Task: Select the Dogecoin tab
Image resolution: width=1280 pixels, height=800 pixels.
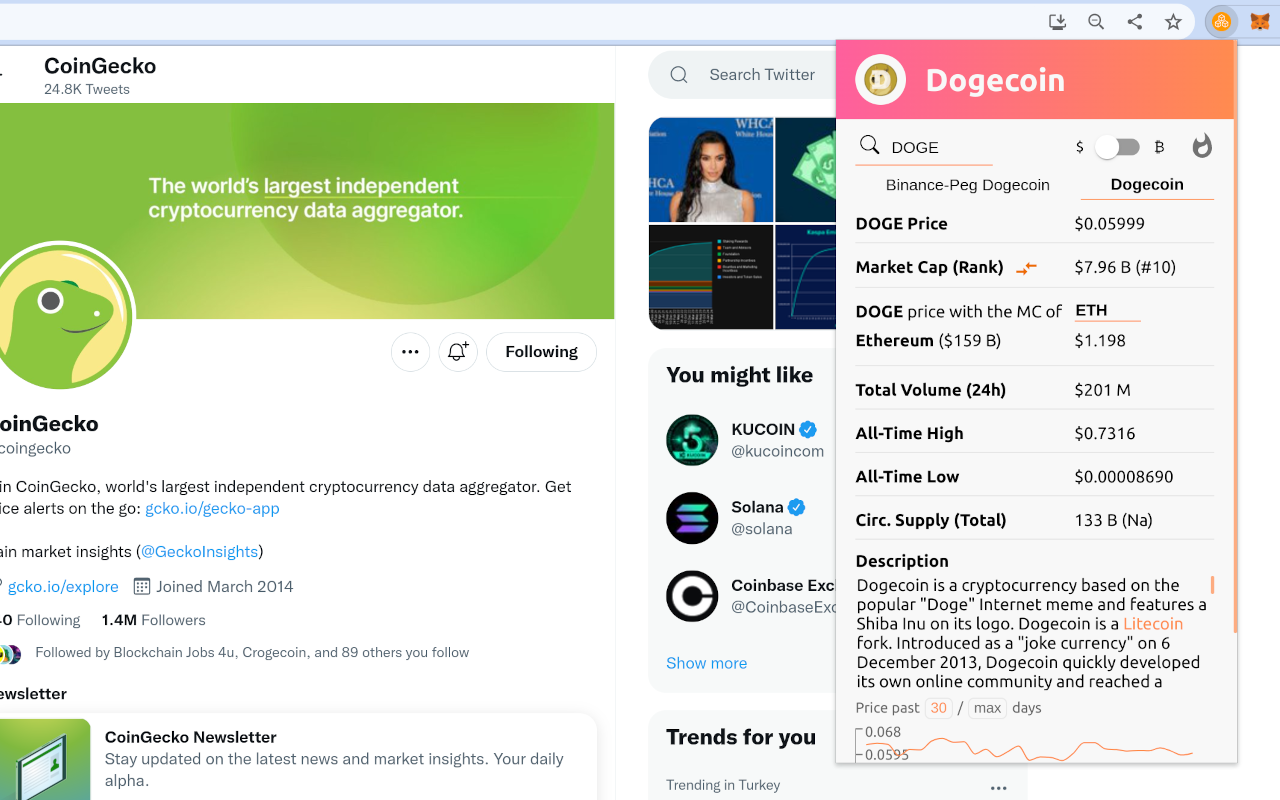Action: (x=1147, y=184)
